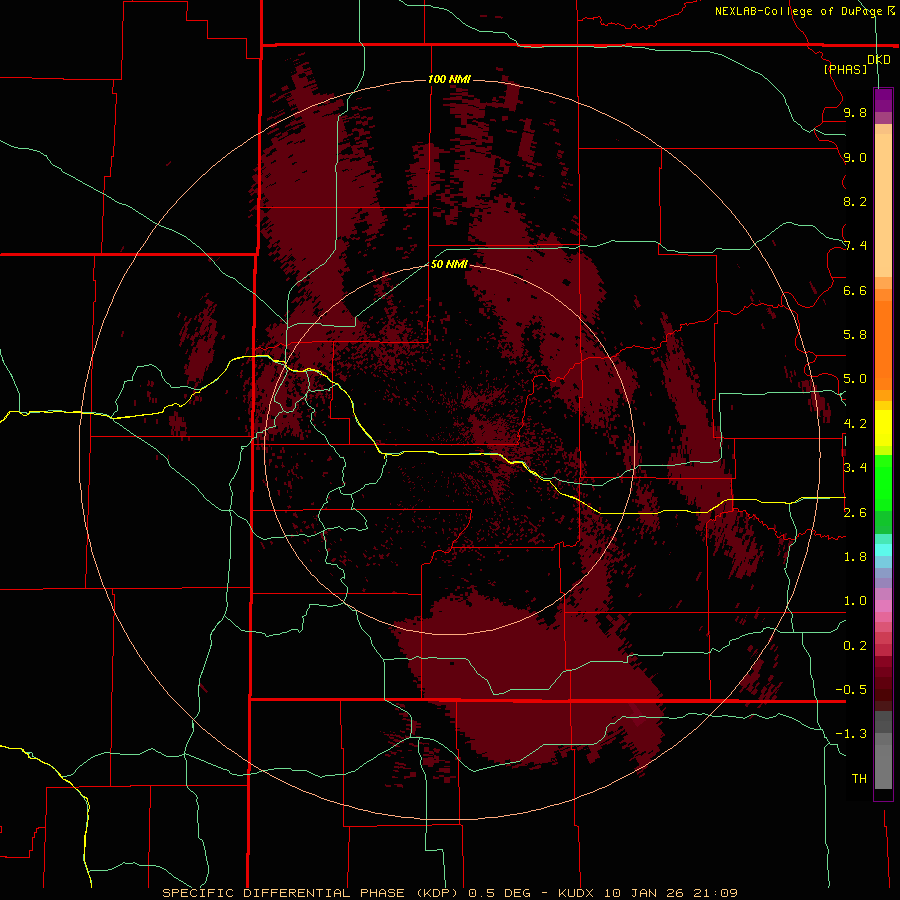This screenshot has height=900, width=900.
Task: Click the 0.2 value on color scale
Action: tap(855, 646)
